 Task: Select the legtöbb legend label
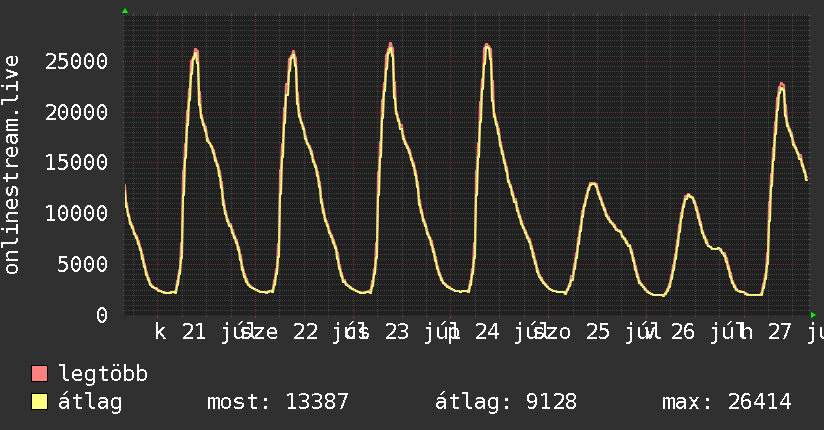click(x=103, y=373)
